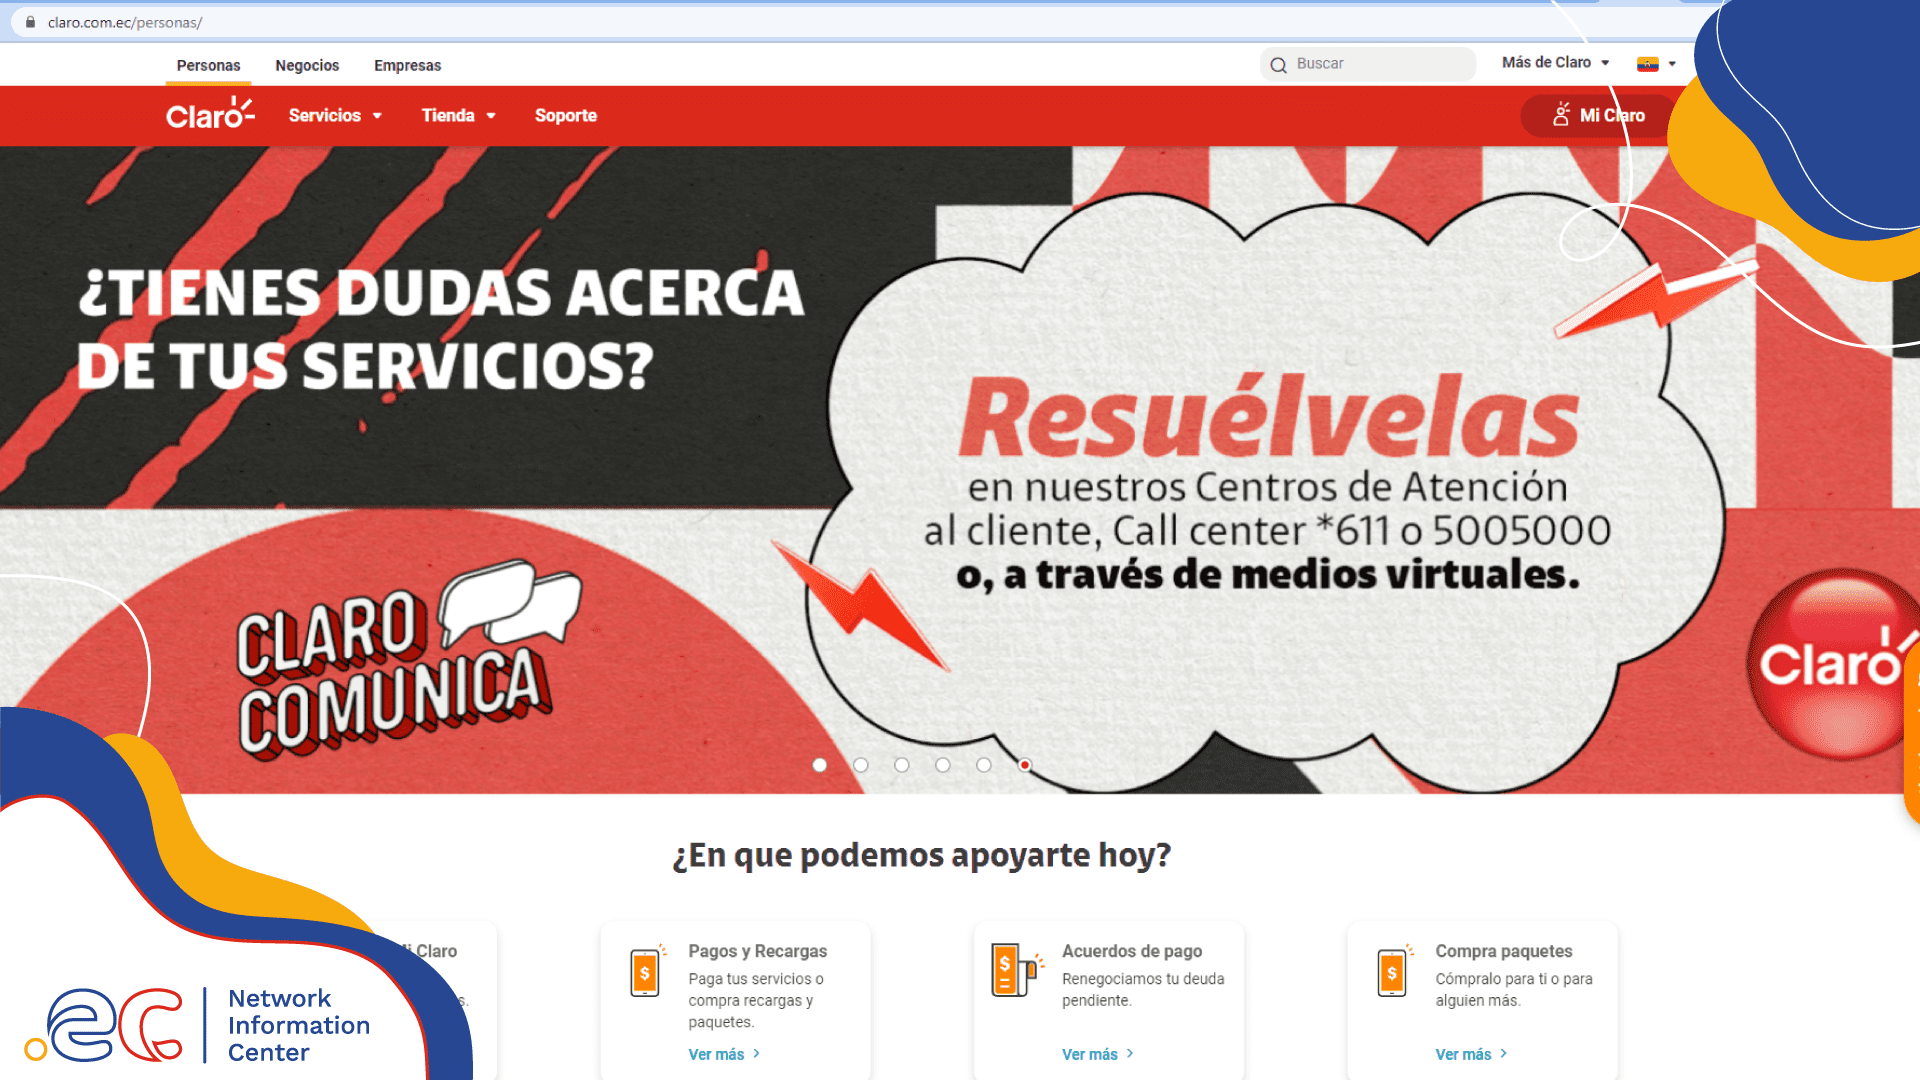The height and width of the screenshot is (1080, 1920).
Task: Expand the Servicios dropdown menu
Action: click(x=335, y=115)
